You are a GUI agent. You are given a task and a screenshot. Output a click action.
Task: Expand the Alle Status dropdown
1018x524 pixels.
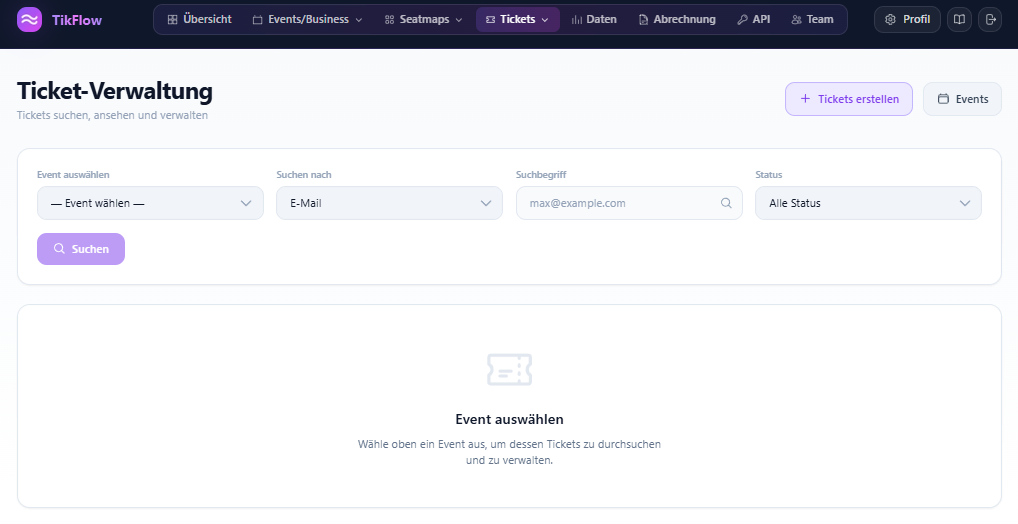(x=868, y=203)
